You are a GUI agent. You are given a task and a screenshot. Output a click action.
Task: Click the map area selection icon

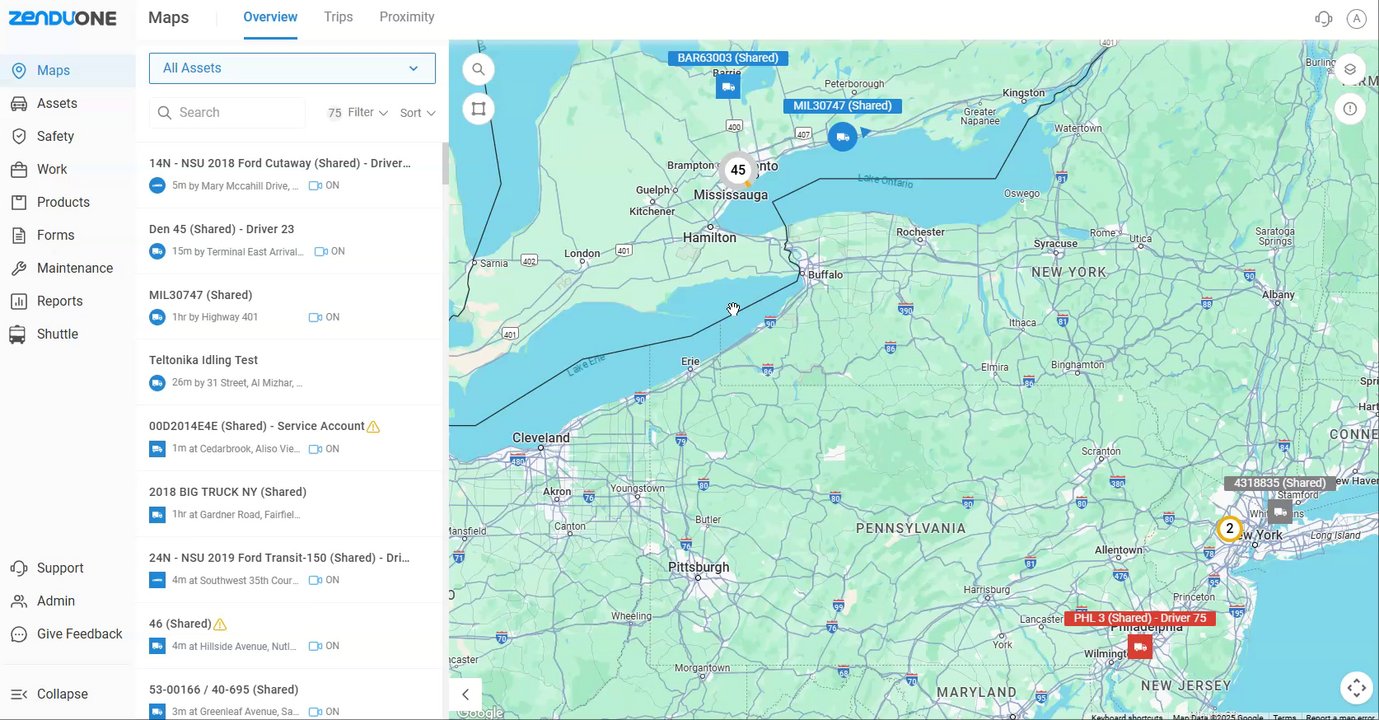tap(478, 109)
